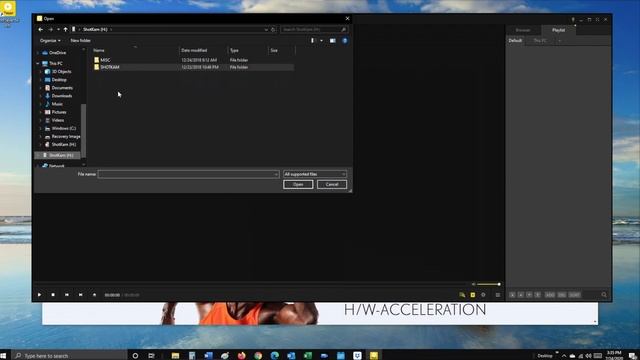Image resolution: width=640 pixels, height=360 pixels.
Task: Select the MISC folder
Action: point(105,60)
